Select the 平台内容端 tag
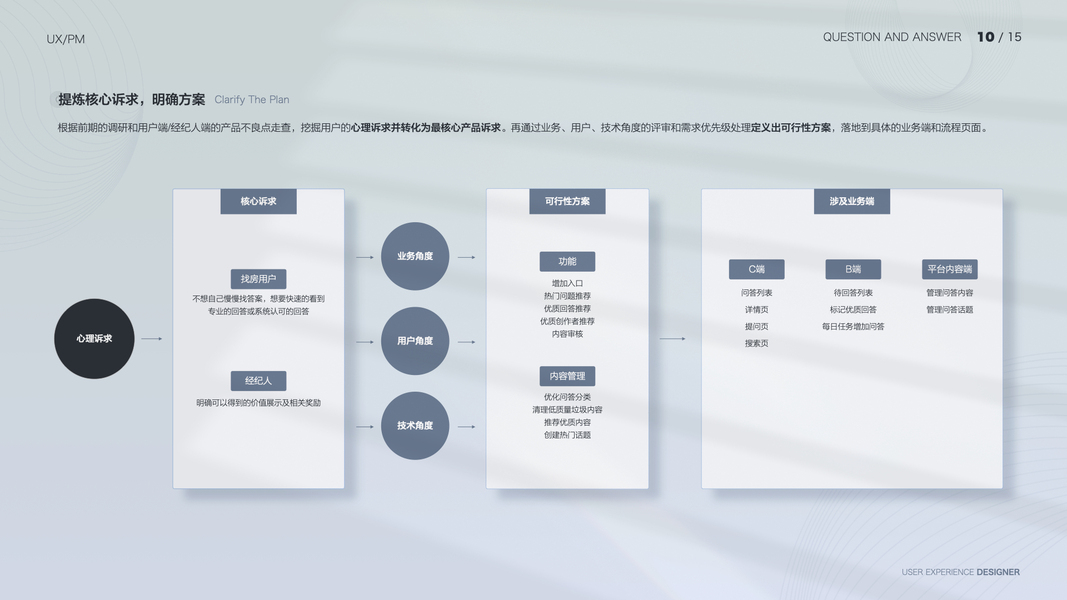 pyautogui.click(x=950, y=269)
